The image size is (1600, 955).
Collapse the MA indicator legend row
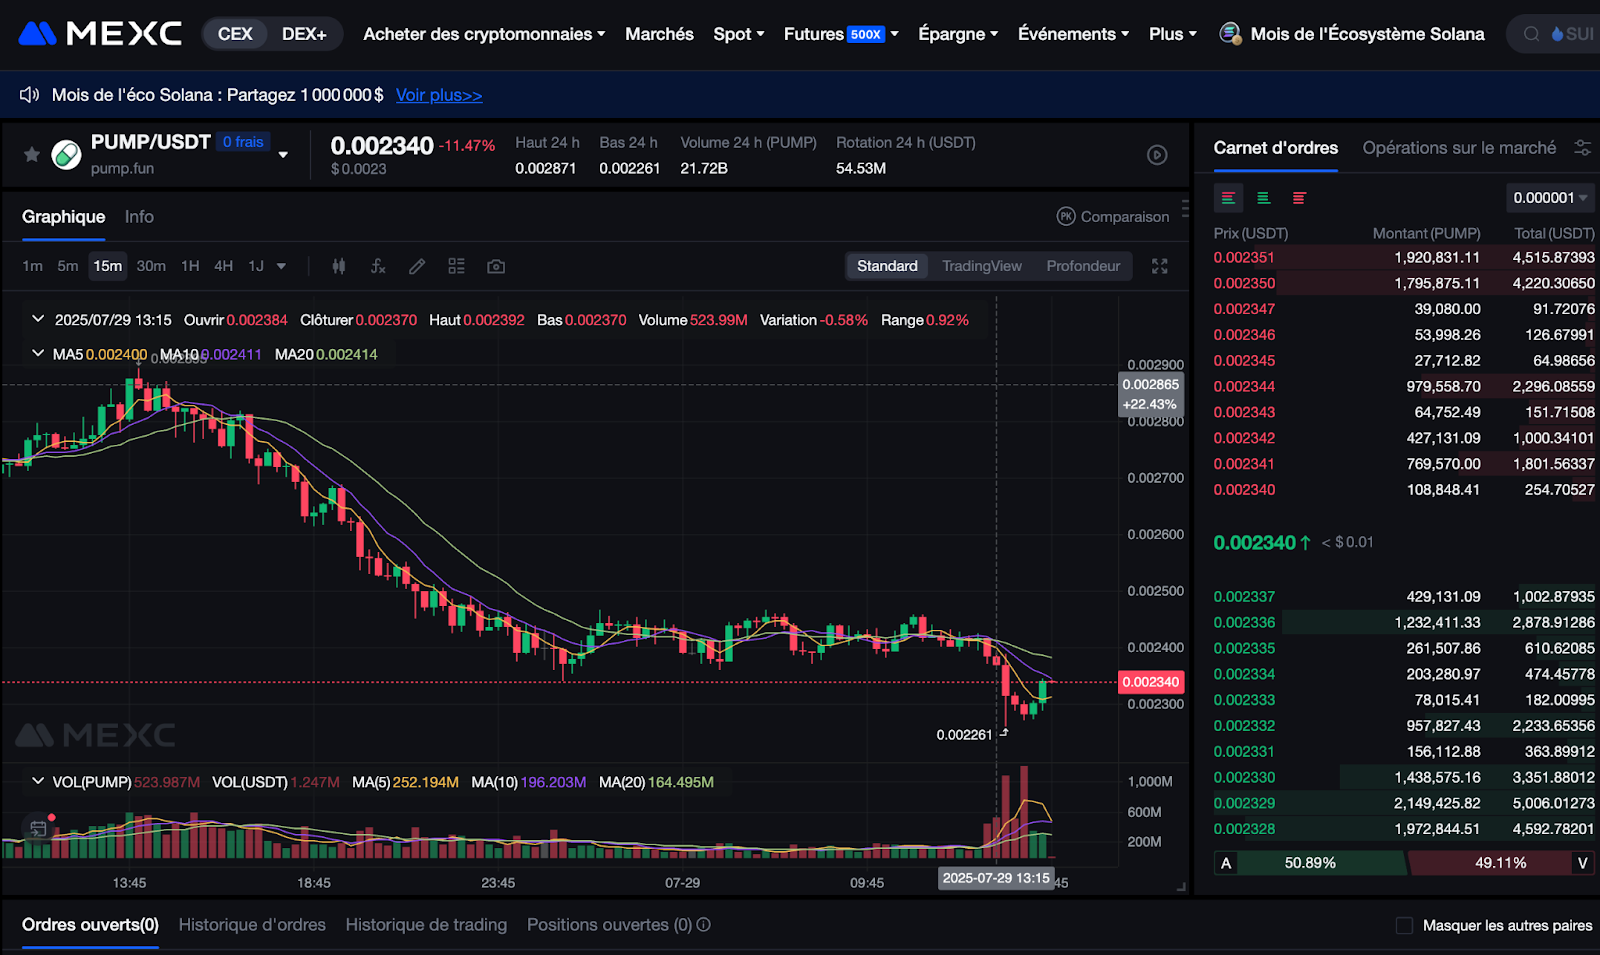(x=38, y=354)
